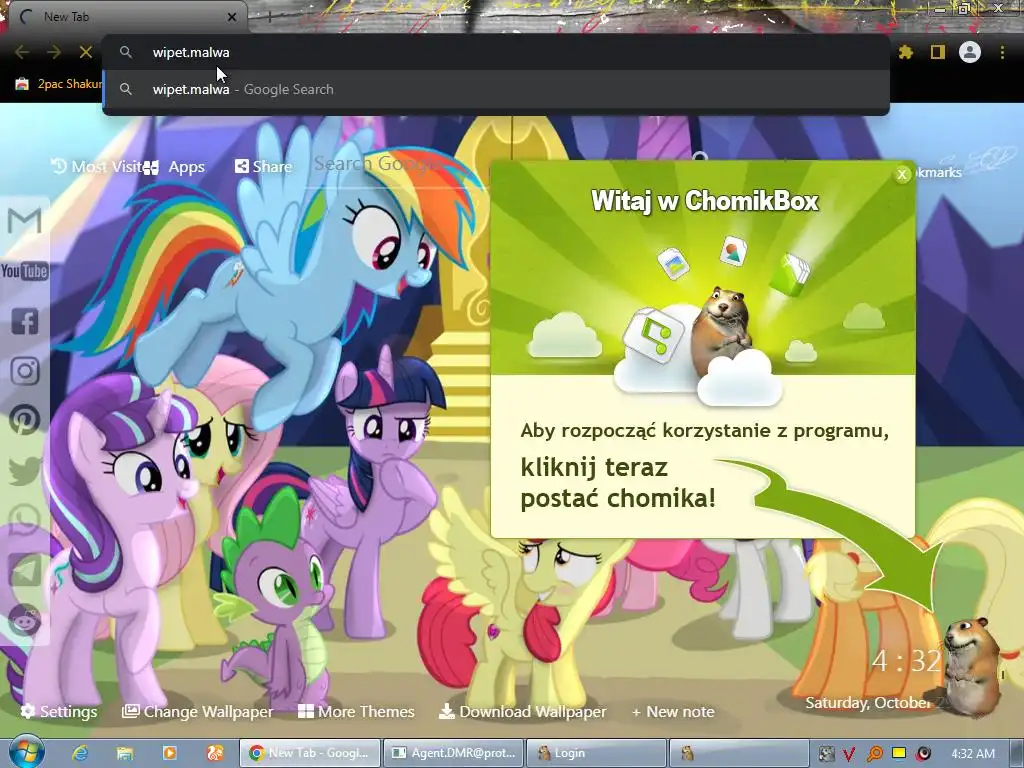Close the ChomikBox welcome popup

click(902, 174)
